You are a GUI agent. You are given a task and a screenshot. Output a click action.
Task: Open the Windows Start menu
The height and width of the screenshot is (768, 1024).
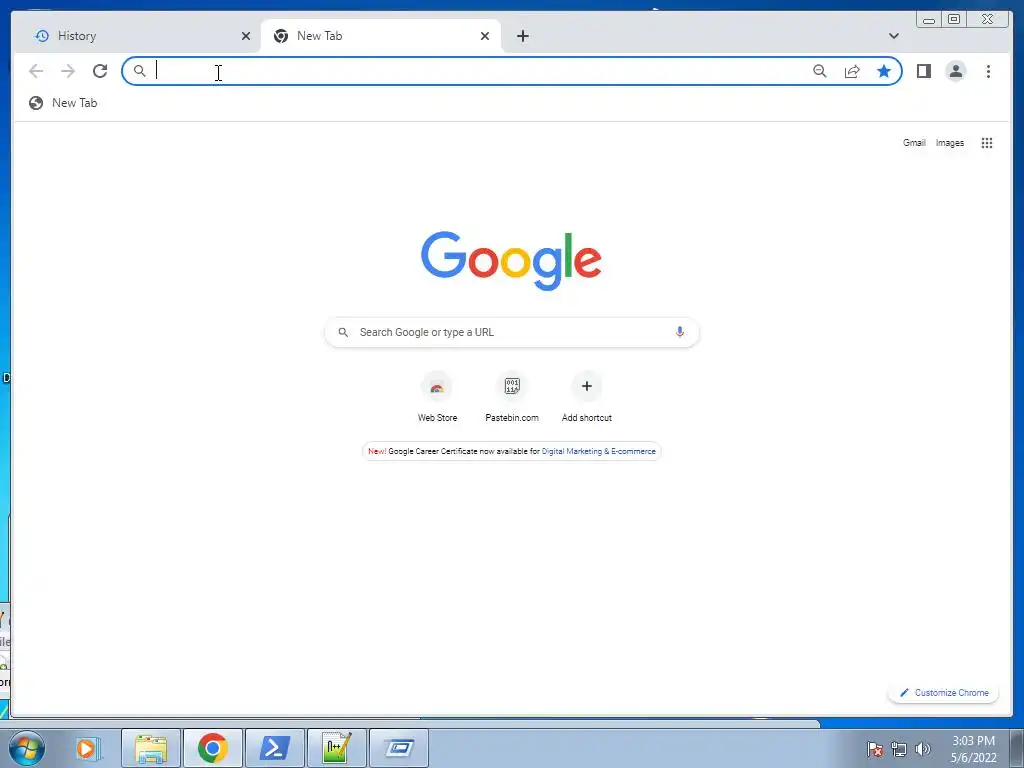coord(27,748)
